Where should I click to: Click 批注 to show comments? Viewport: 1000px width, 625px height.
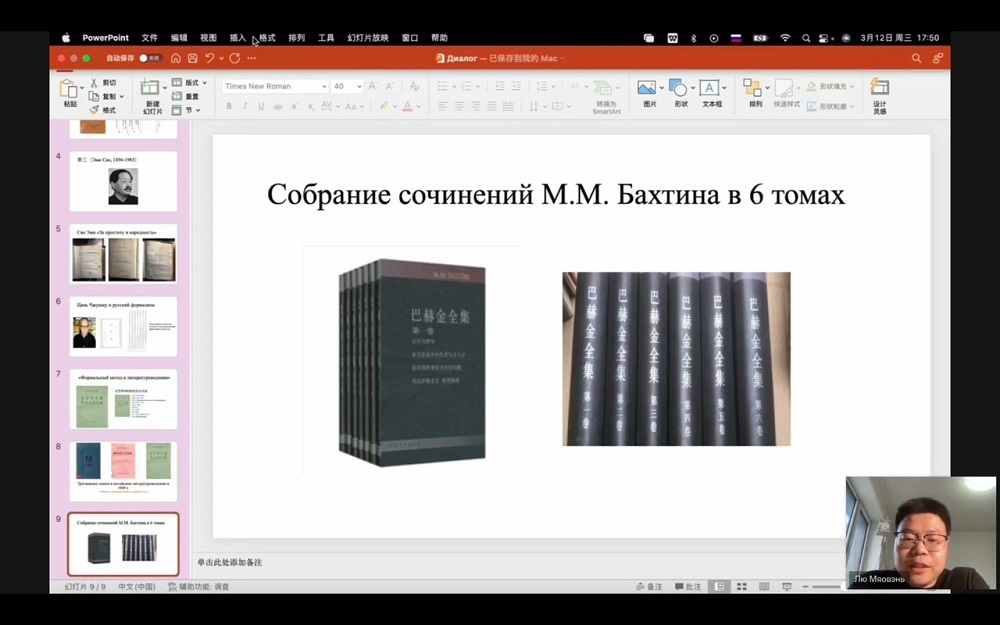[x=687, y=587]
